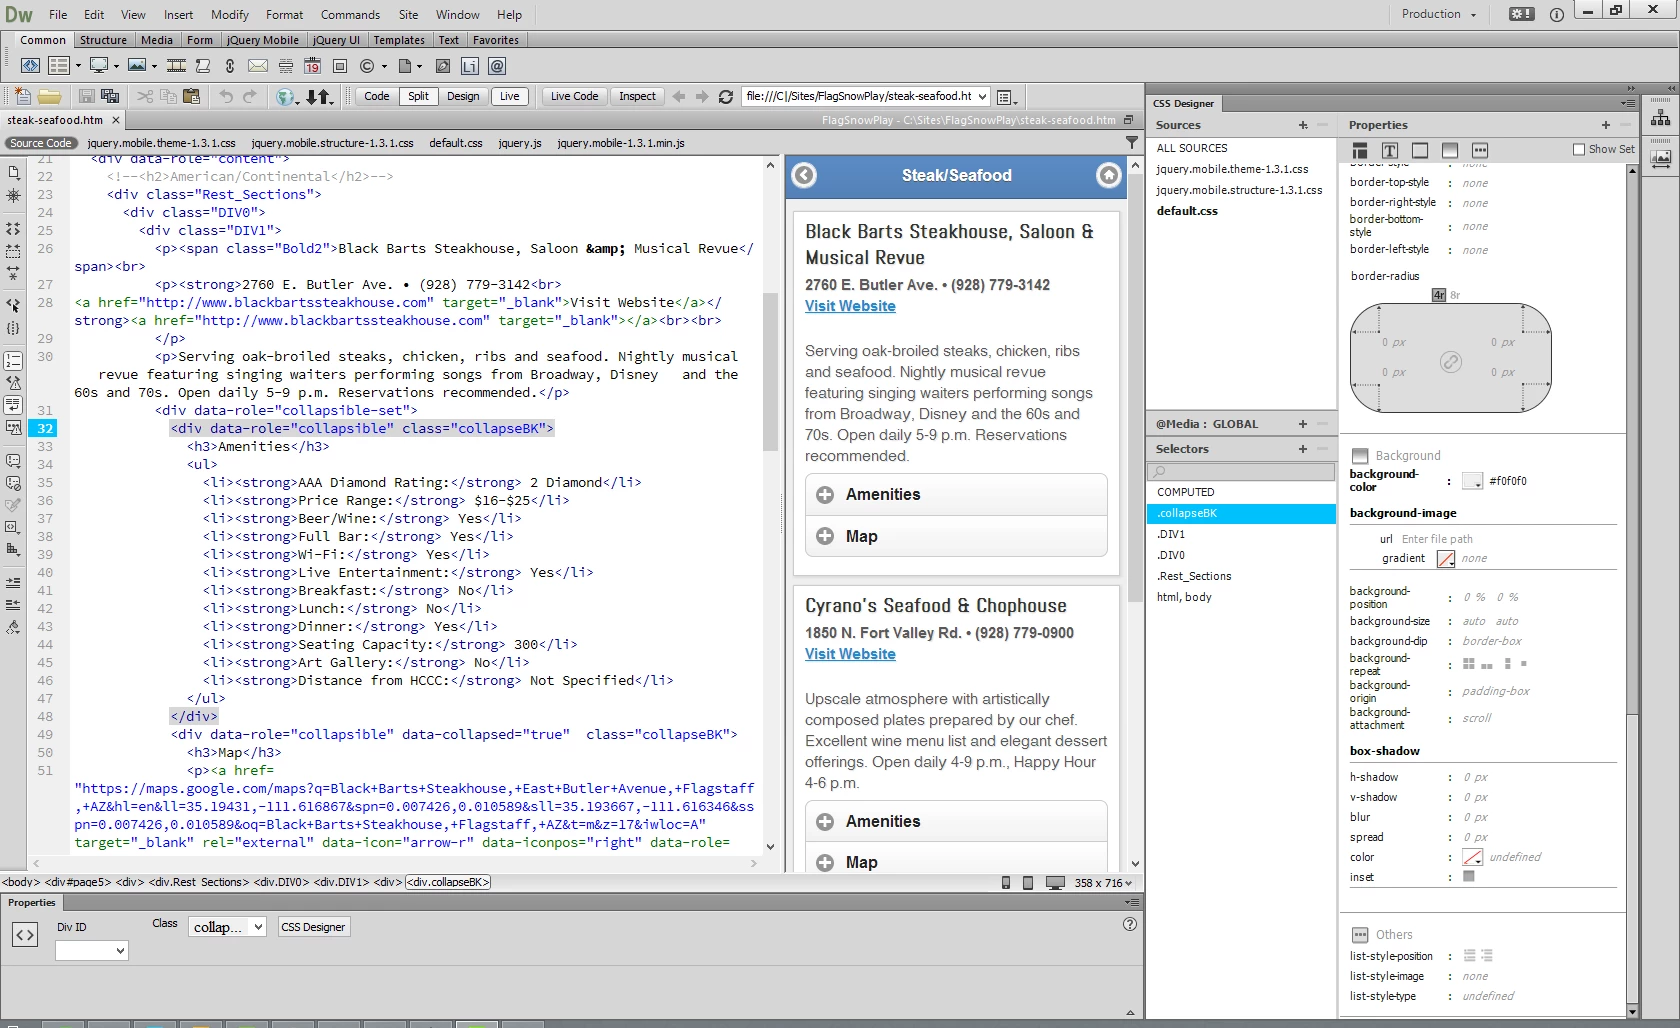Toggle the 8r border-radius mode
The width and height of the screenshot is (1680, 1028).
pos(1455,296)
